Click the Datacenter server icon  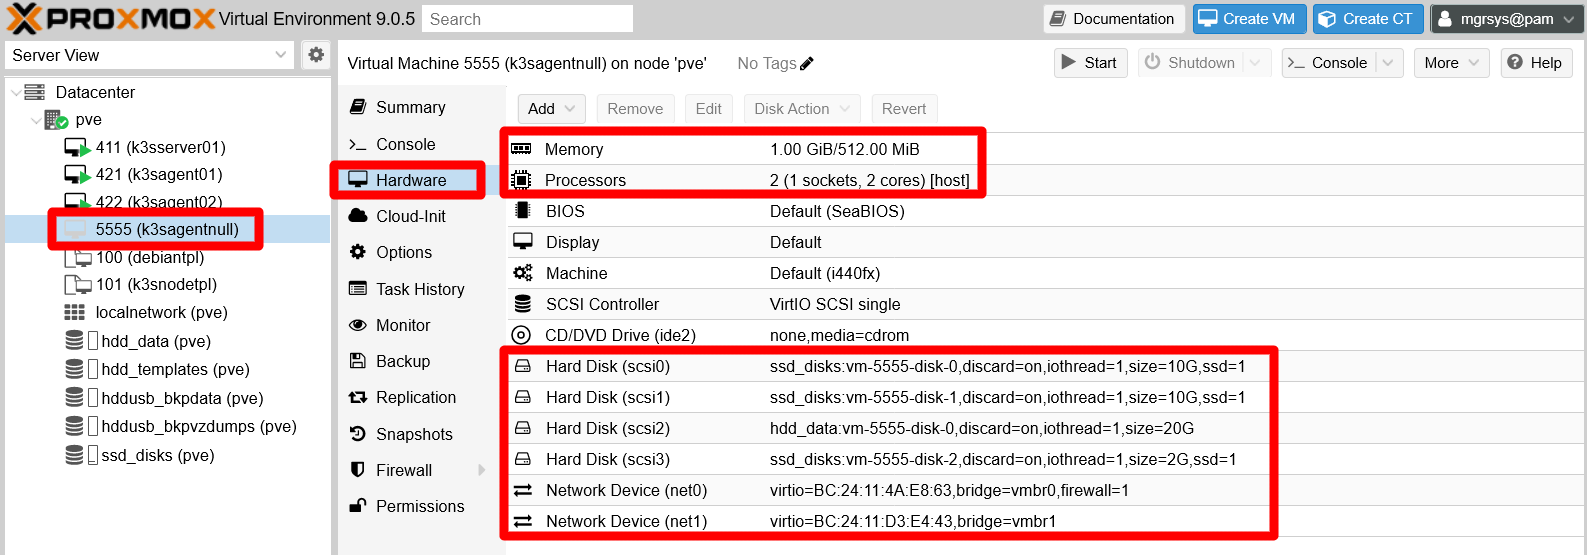pyautogui.click(x=35, y=92)
